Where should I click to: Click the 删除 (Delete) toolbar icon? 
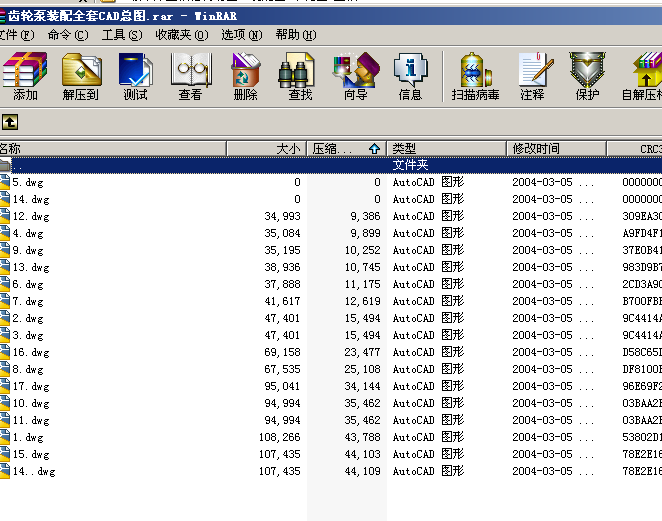[245, 76]
